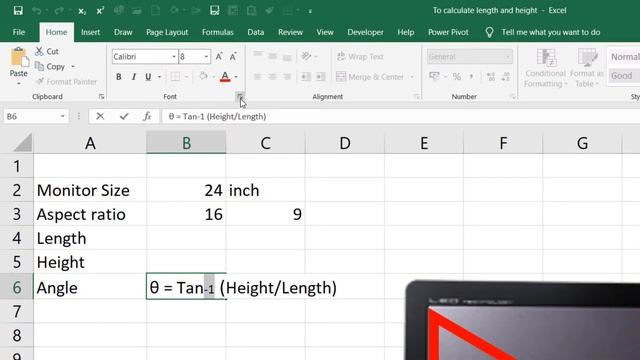The image size is (640, 360).
Task: Click the lightbulb Tell me icon
Action: pyautogui.click(x=489, y=32)
